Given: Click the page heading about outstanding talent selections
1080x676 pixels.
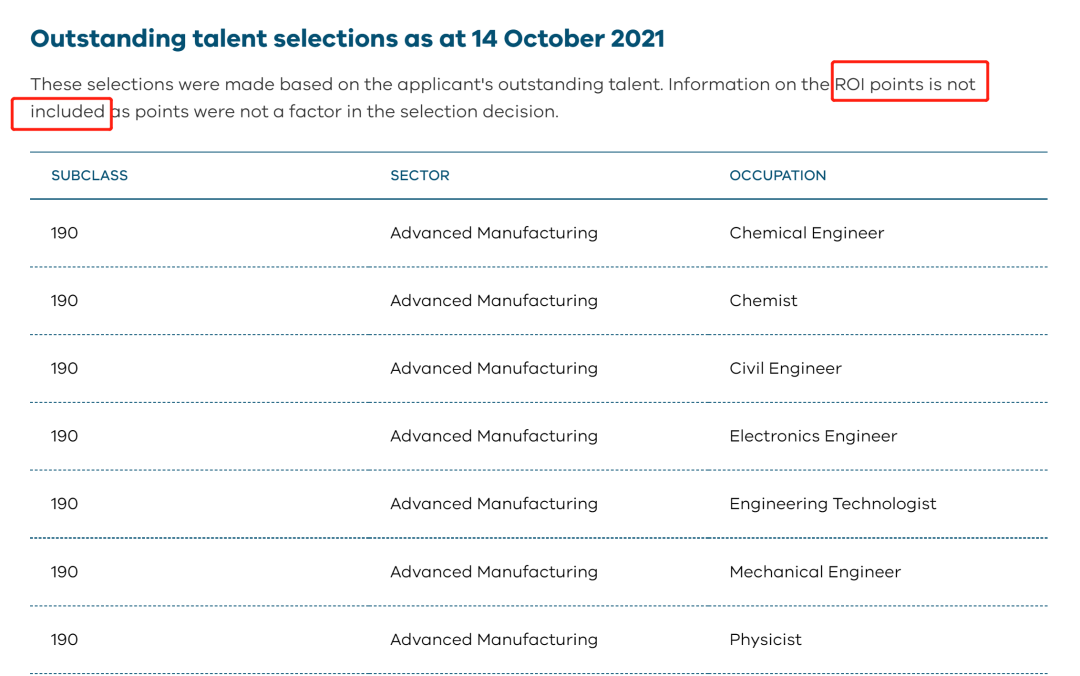Looking at the screenshot, I should click(347, 39).
